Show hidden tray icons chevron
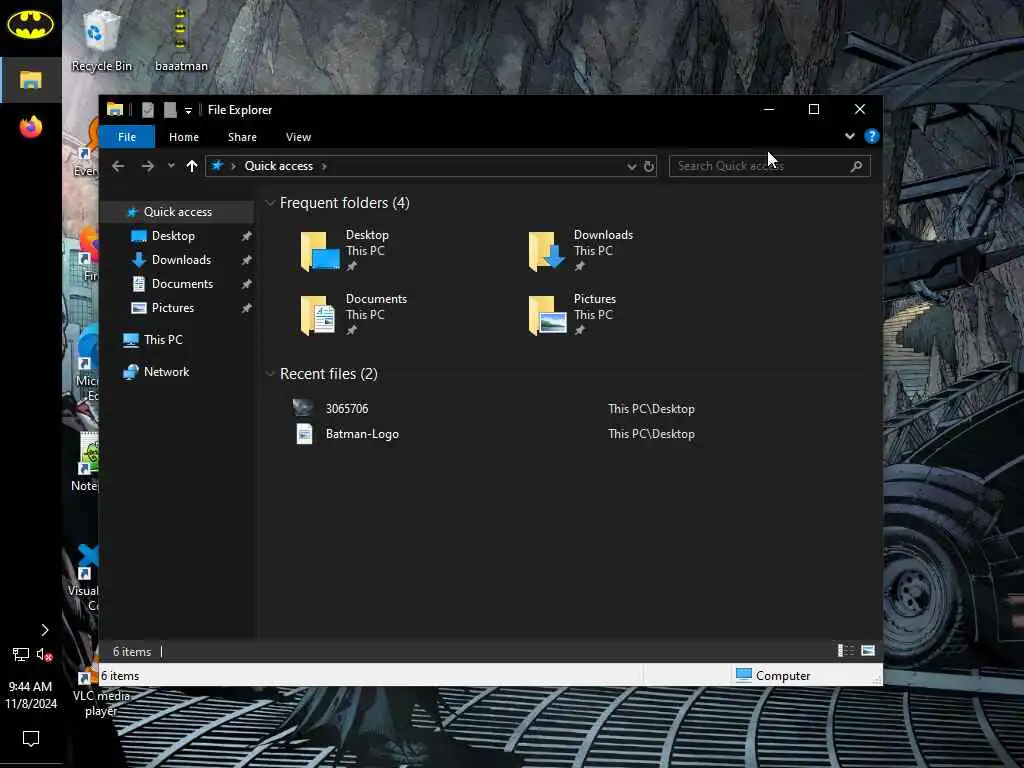The image size is (1024, 768). pos(44,630)
